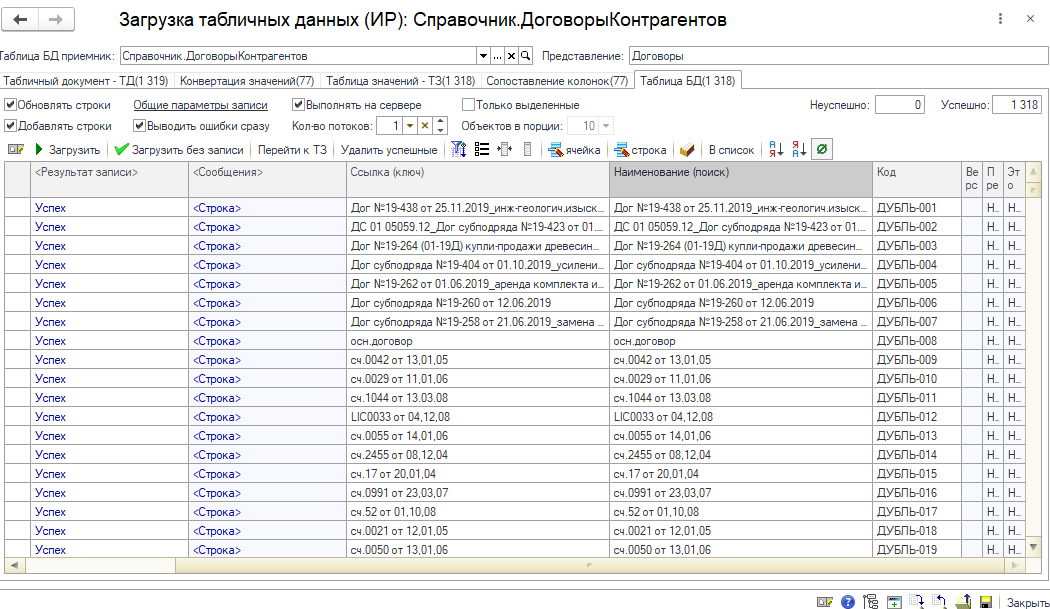1050x609 pixels.
Task: Open the Общие параметры записи link
Action: pos(200,105)
